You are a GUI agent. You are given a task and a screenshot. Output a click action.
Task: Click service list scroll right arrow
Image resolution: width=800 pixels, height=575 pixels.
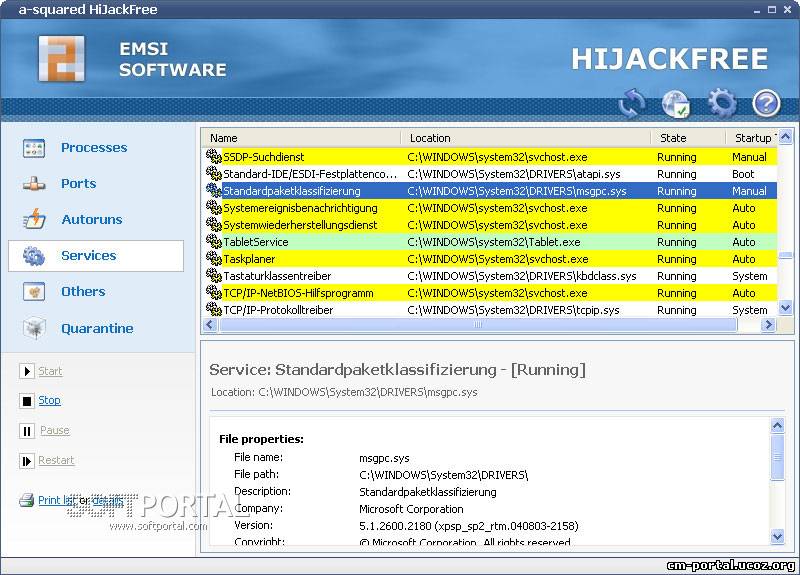[x=768, y=324]
